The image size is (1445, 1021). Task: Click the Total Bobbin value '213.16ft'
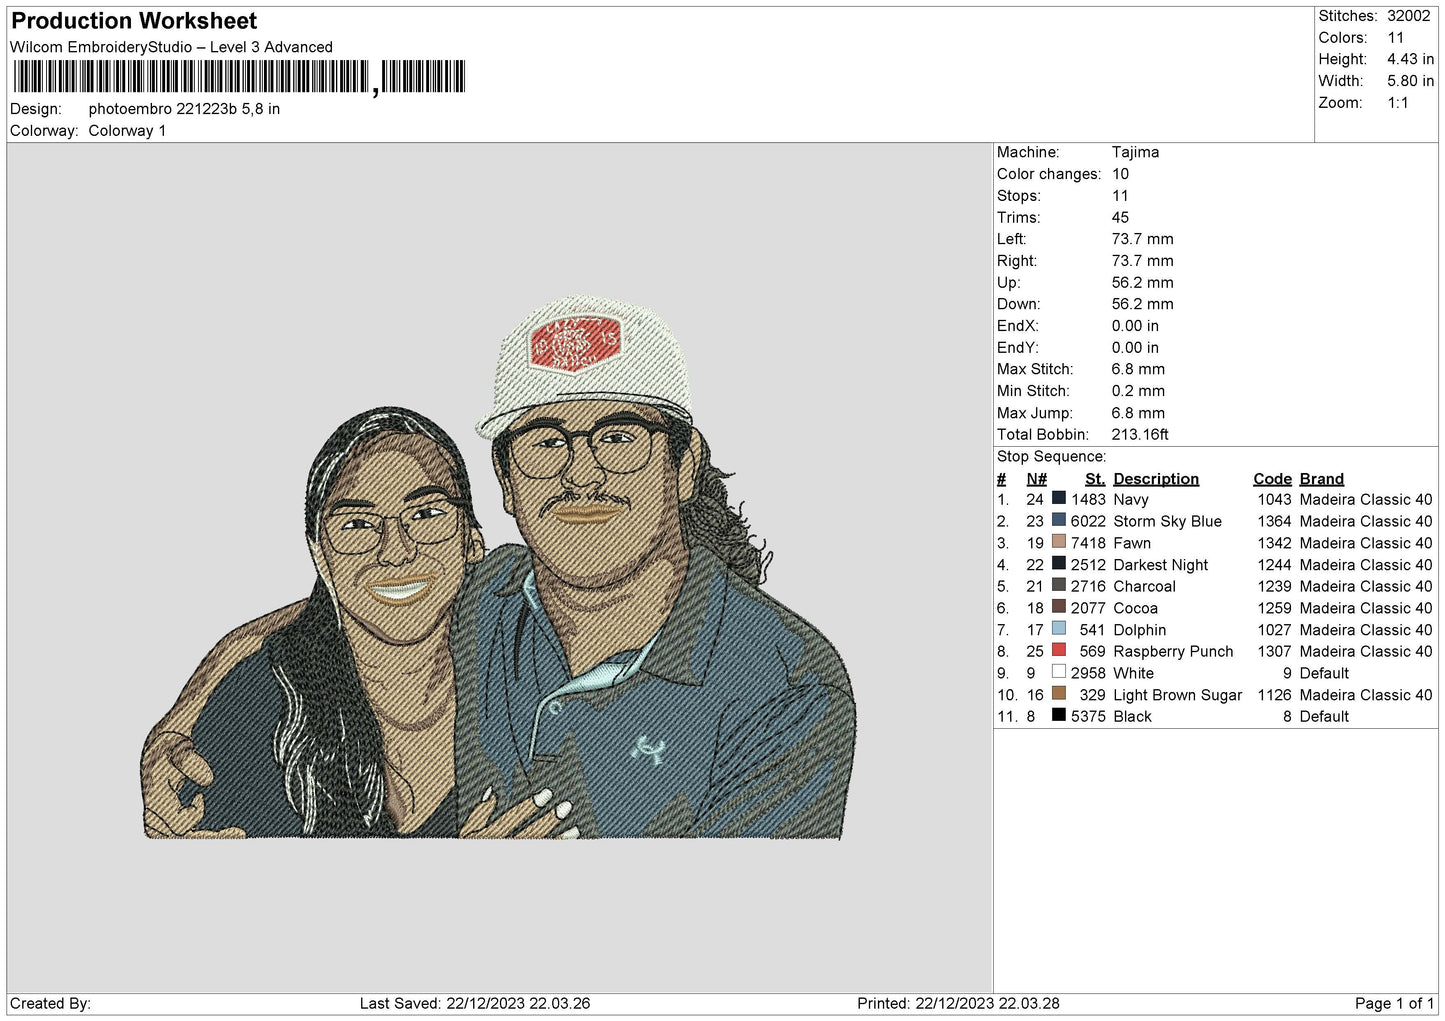(1140, 434)
